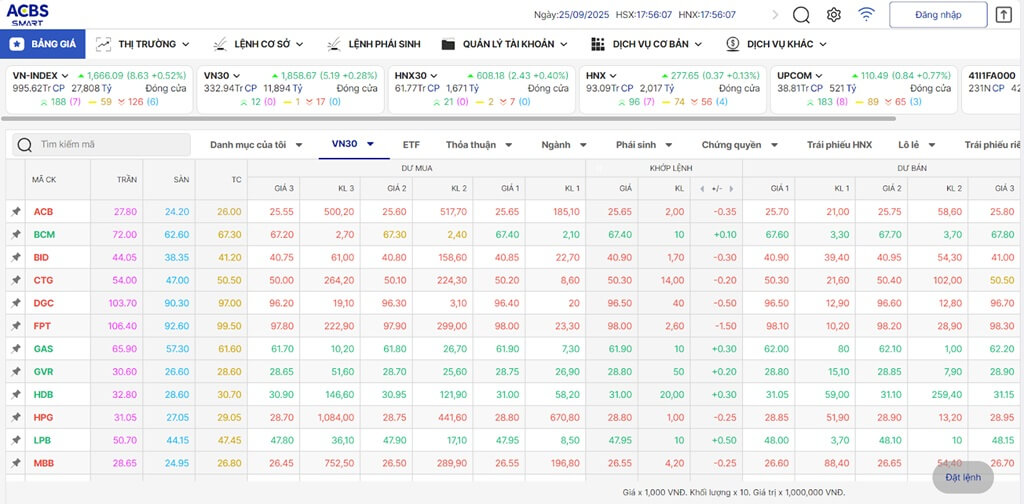Select the Trái phiếu HNX tab
Image resolution: width=1024 pixels, height=504 pixels.
point(839,145)
